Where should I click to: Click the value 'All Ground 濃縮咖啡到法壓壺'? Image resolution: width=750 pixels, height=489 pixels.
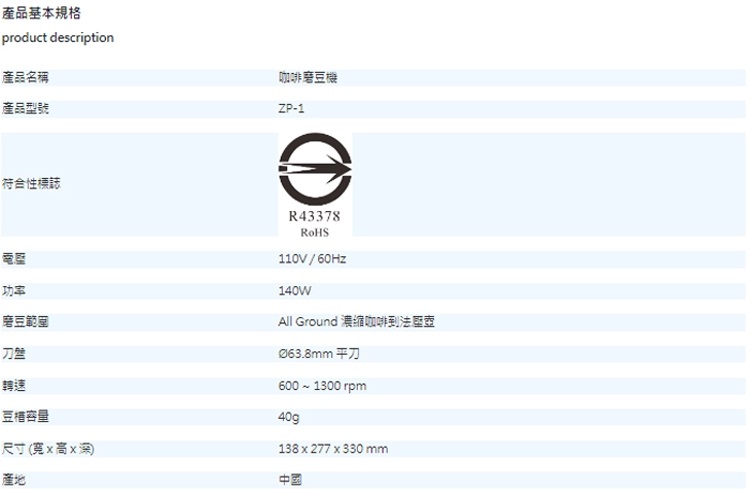[356, 322]
